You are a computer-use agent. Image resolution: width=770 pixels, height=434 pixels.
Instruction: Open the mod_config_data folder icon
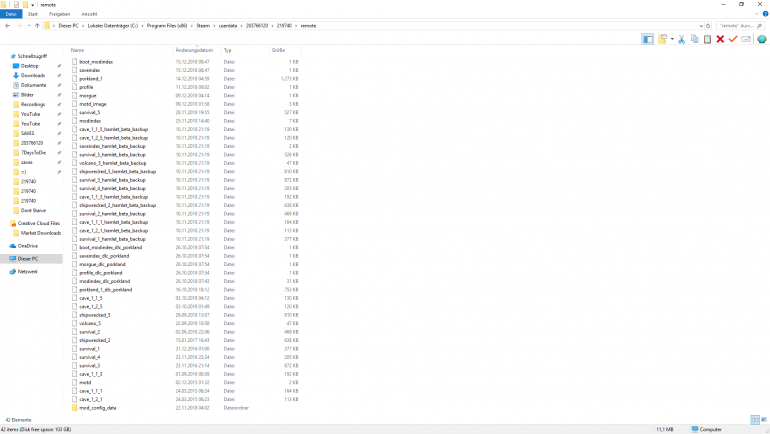(74, 408)
